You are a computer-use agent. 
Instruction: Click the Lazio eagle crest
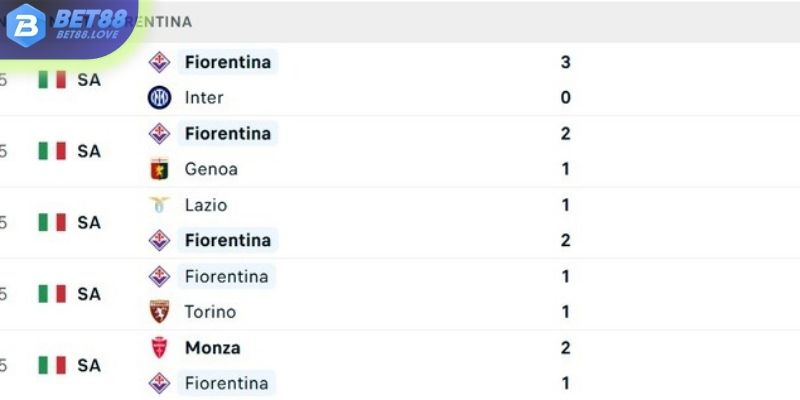pos(159,205)
